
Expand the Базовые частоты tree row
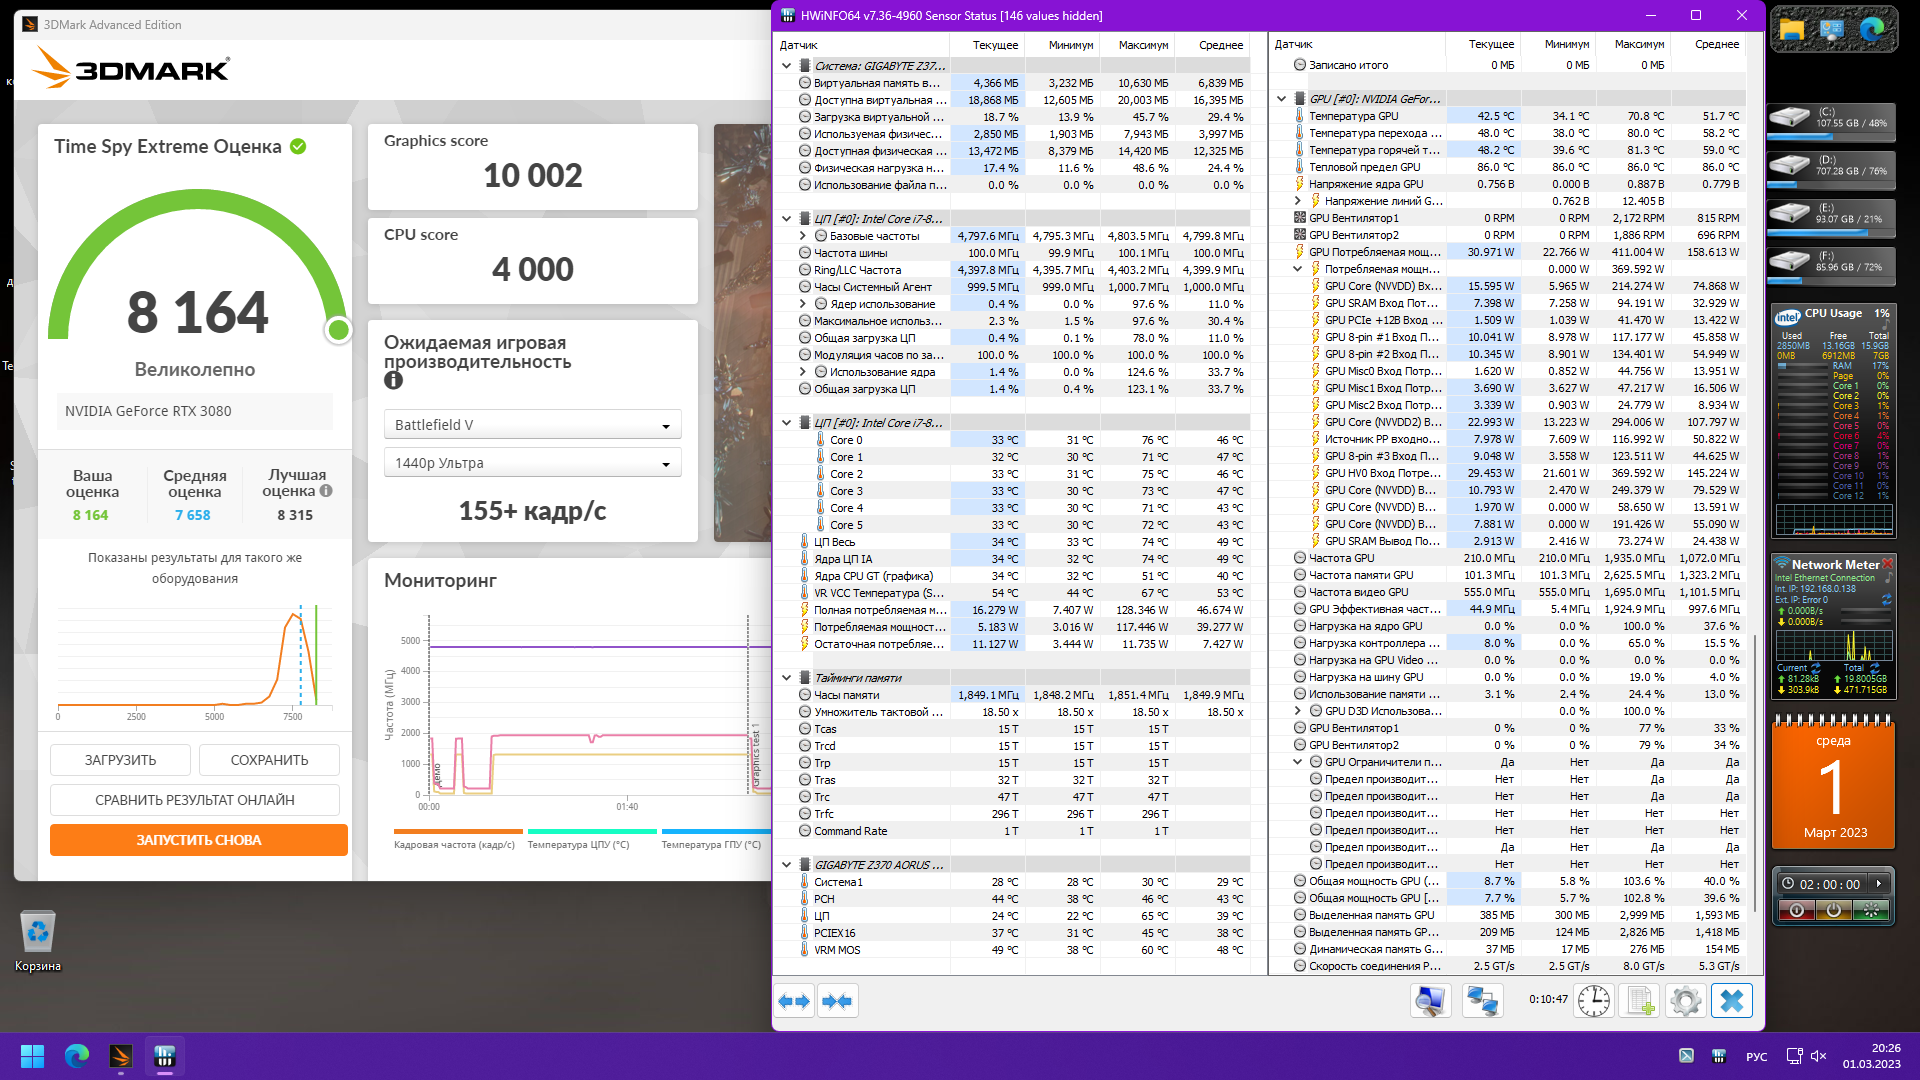pos(803,236)
